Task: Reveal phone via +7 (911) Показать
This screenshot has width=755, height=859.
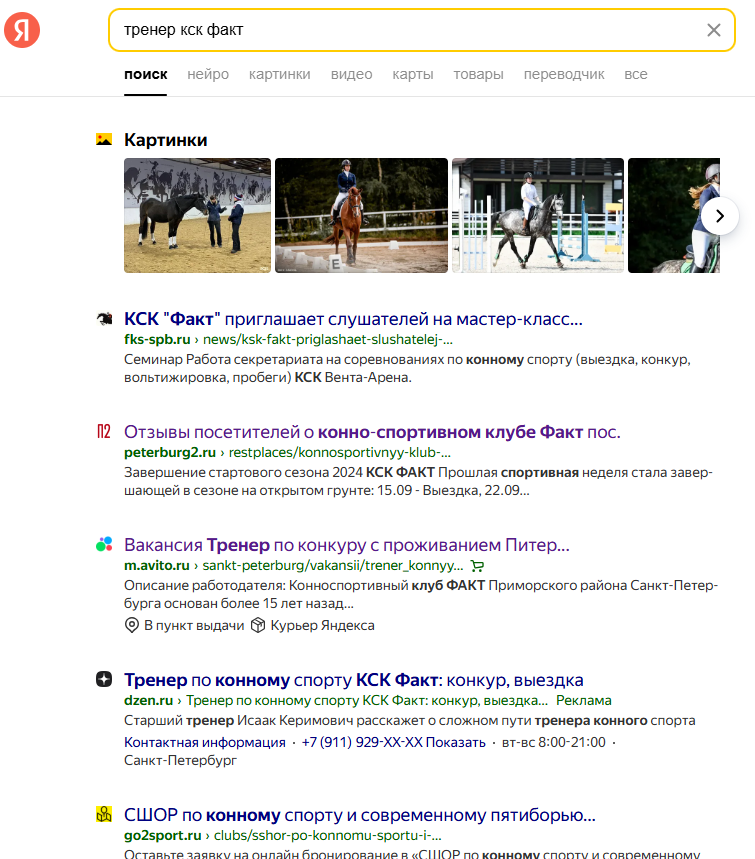Action: tap(393, 742)
